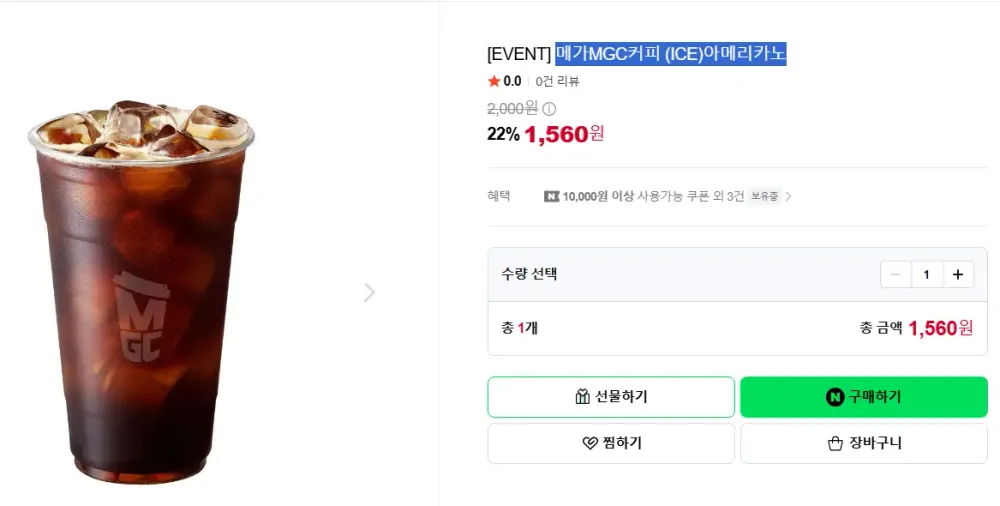Open the 10,000원 이상 사용가능 쿠폰 link
The image size is (1000, 506).
[x=653, y=197]
